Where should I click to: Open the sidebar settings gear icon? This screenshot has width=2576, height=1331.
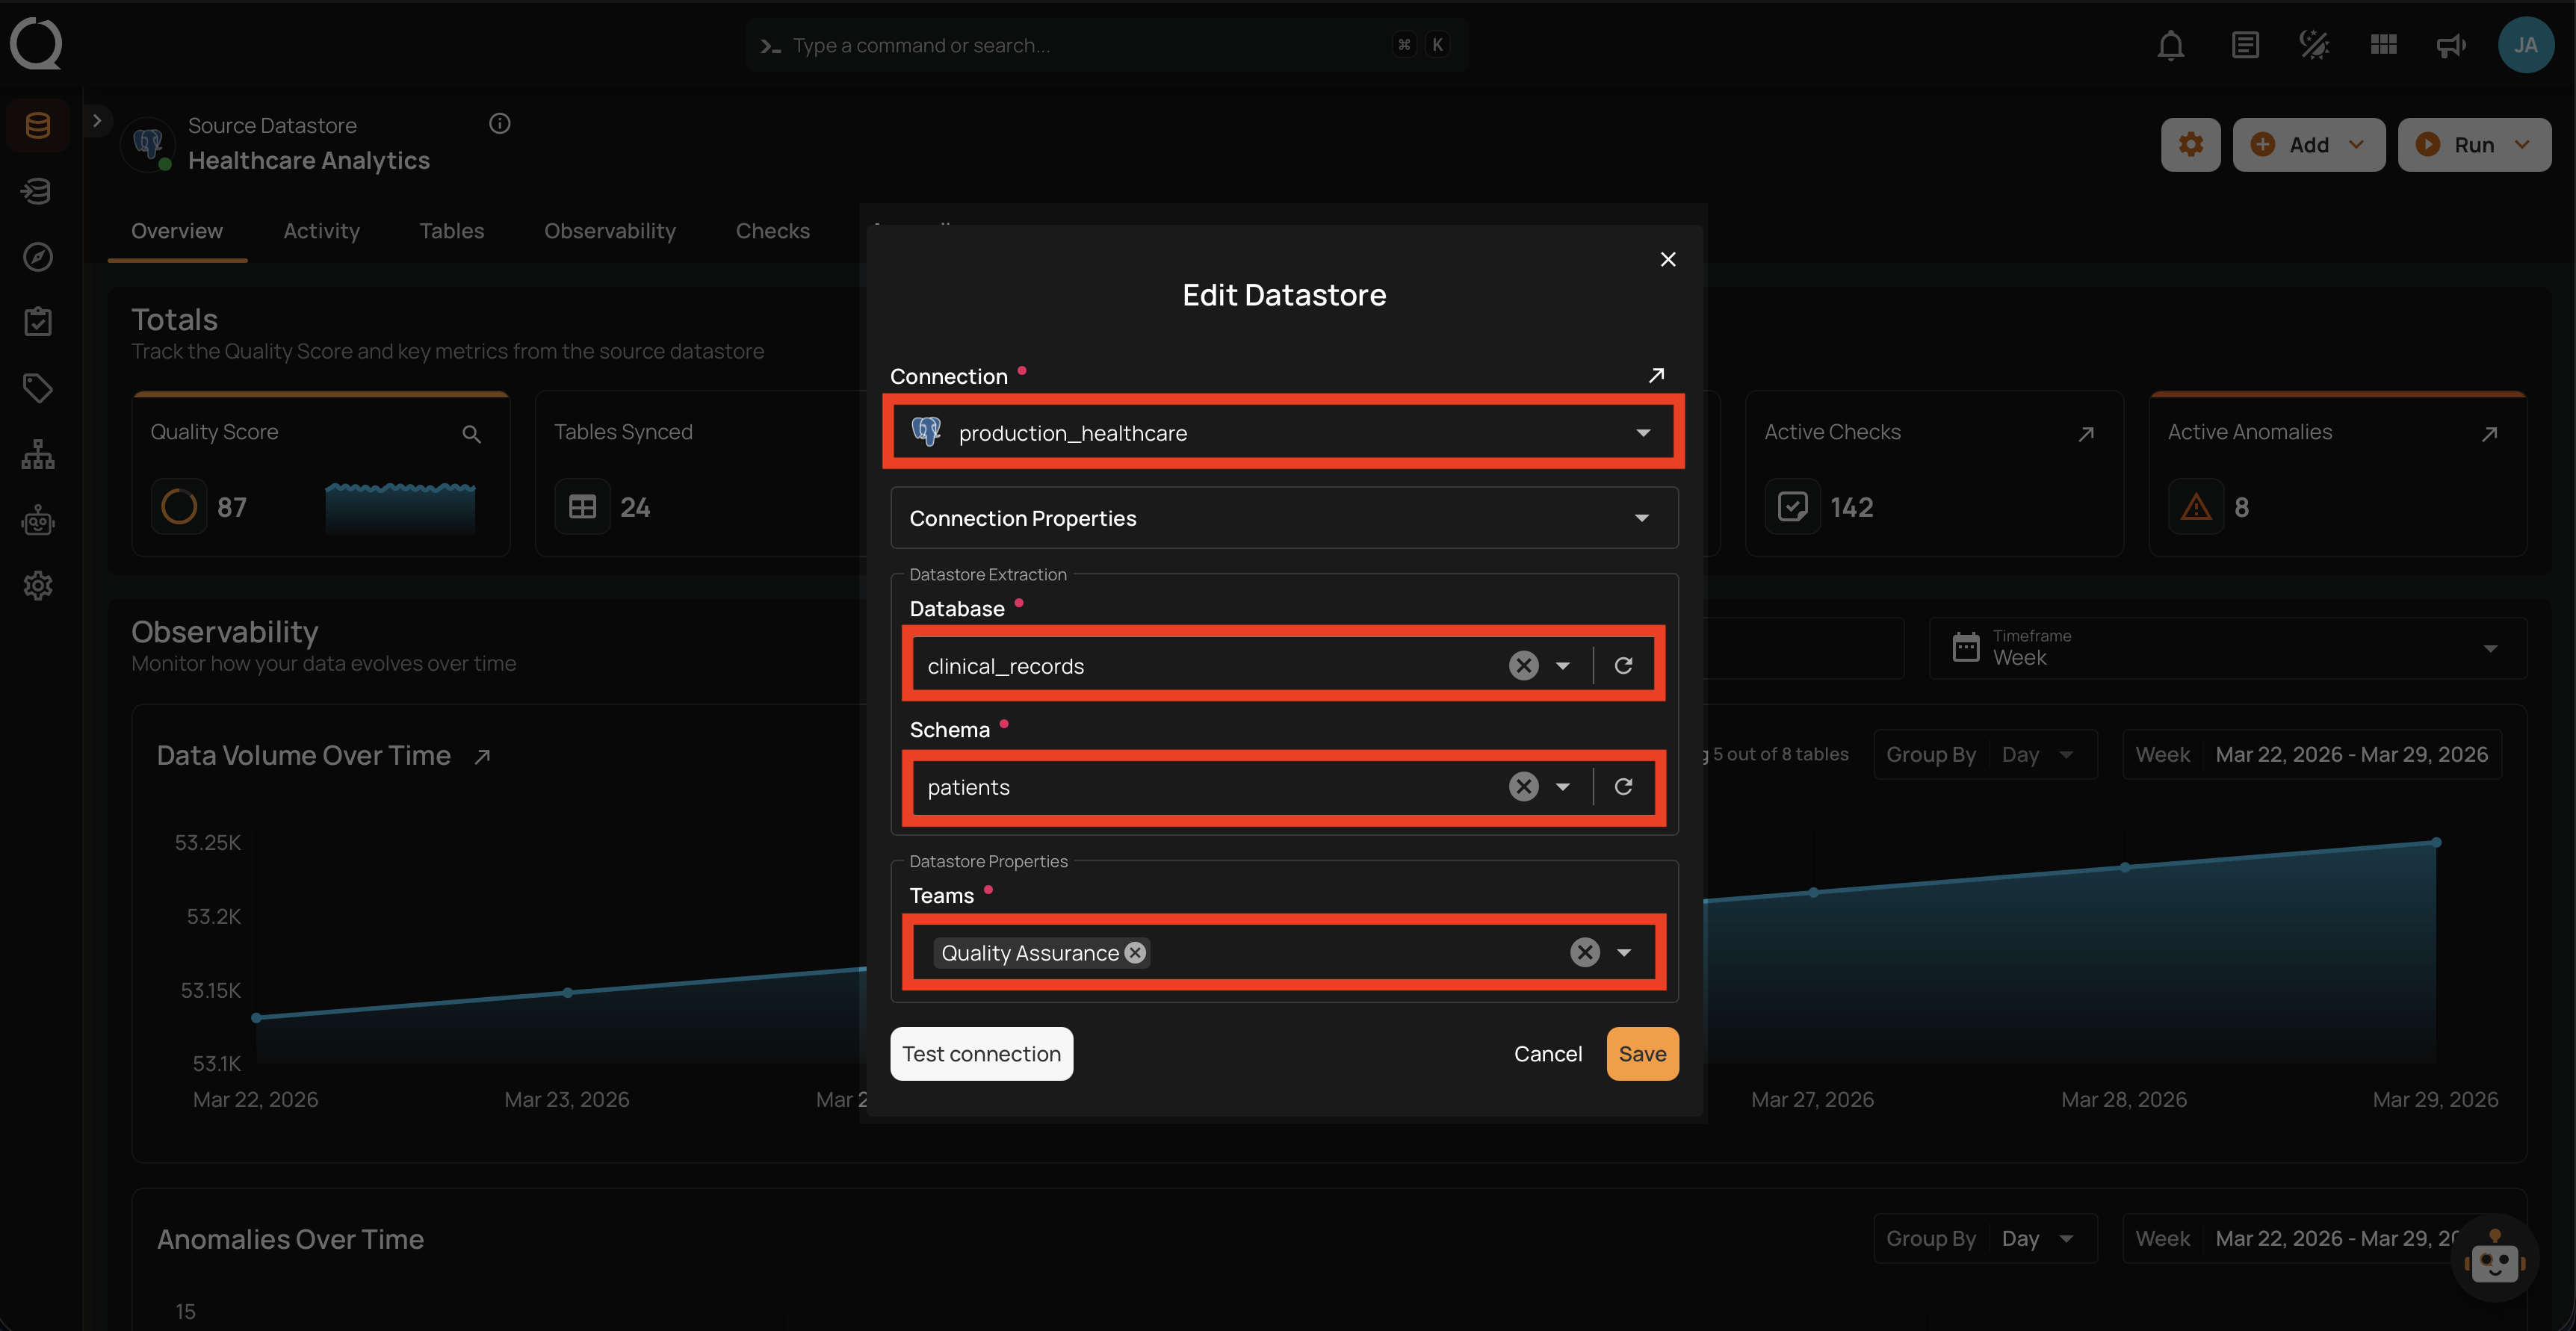click(38, 585)
